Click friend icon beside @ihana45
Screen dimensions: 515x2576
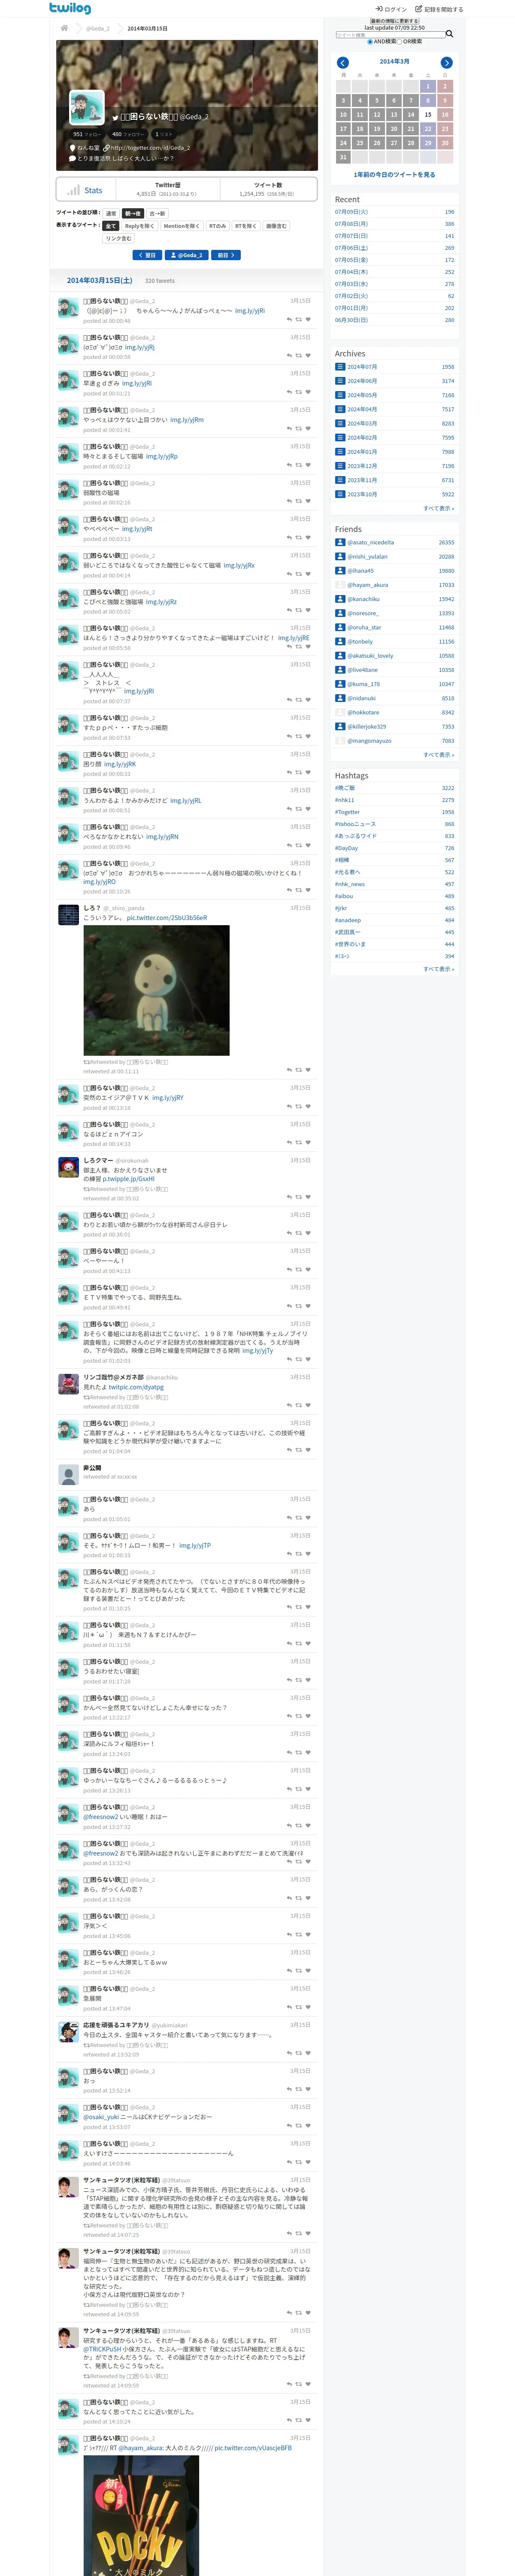(x=340, y=571)
